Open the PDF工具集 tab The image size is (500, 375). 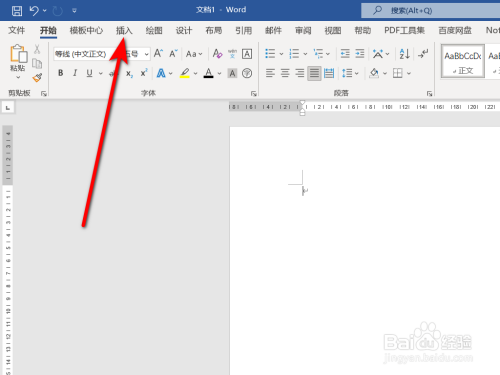[404, 31]
